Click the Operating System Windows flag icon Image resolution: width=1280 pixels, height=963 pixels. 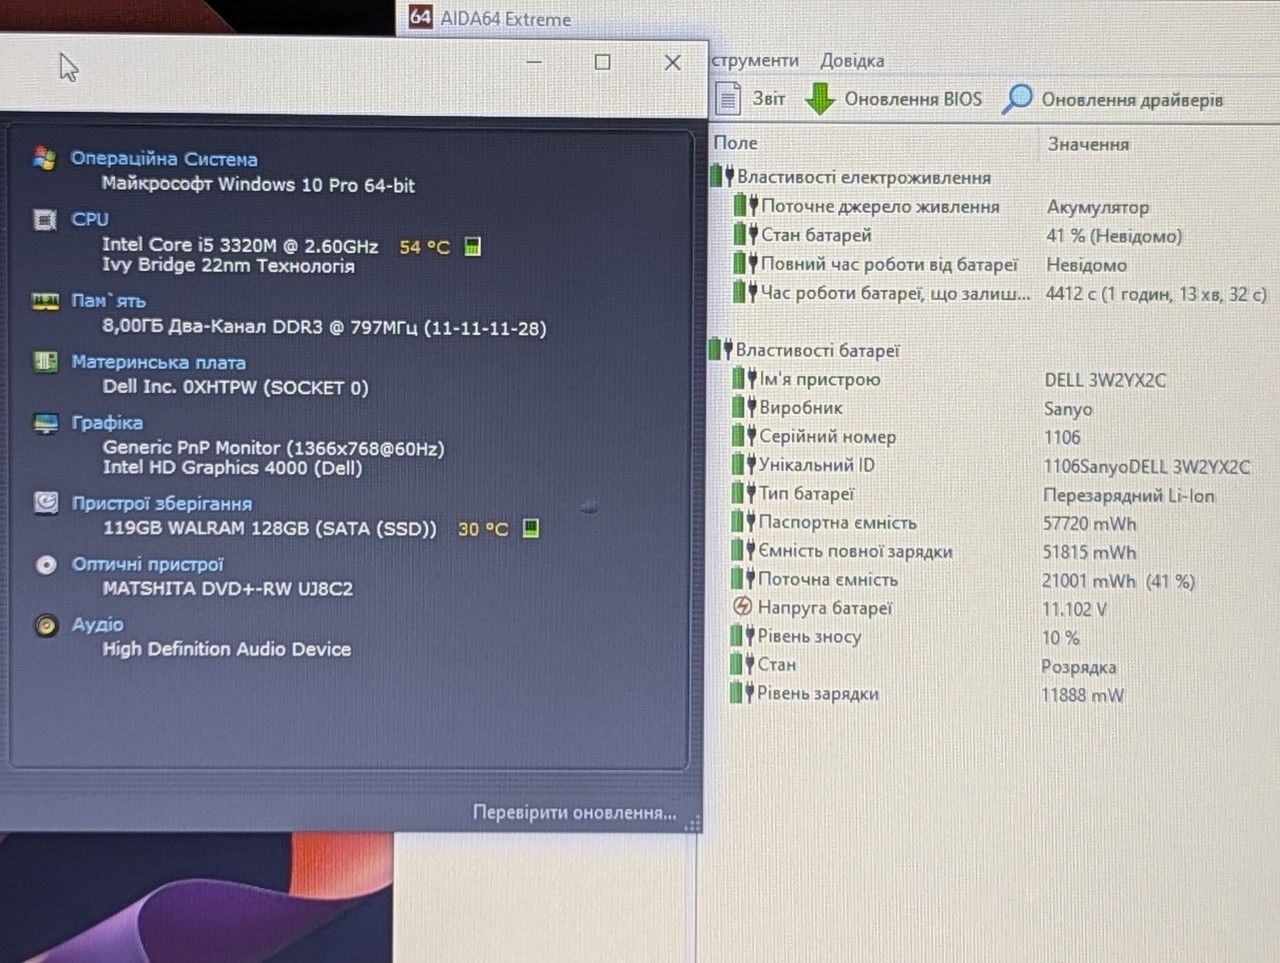43,158
